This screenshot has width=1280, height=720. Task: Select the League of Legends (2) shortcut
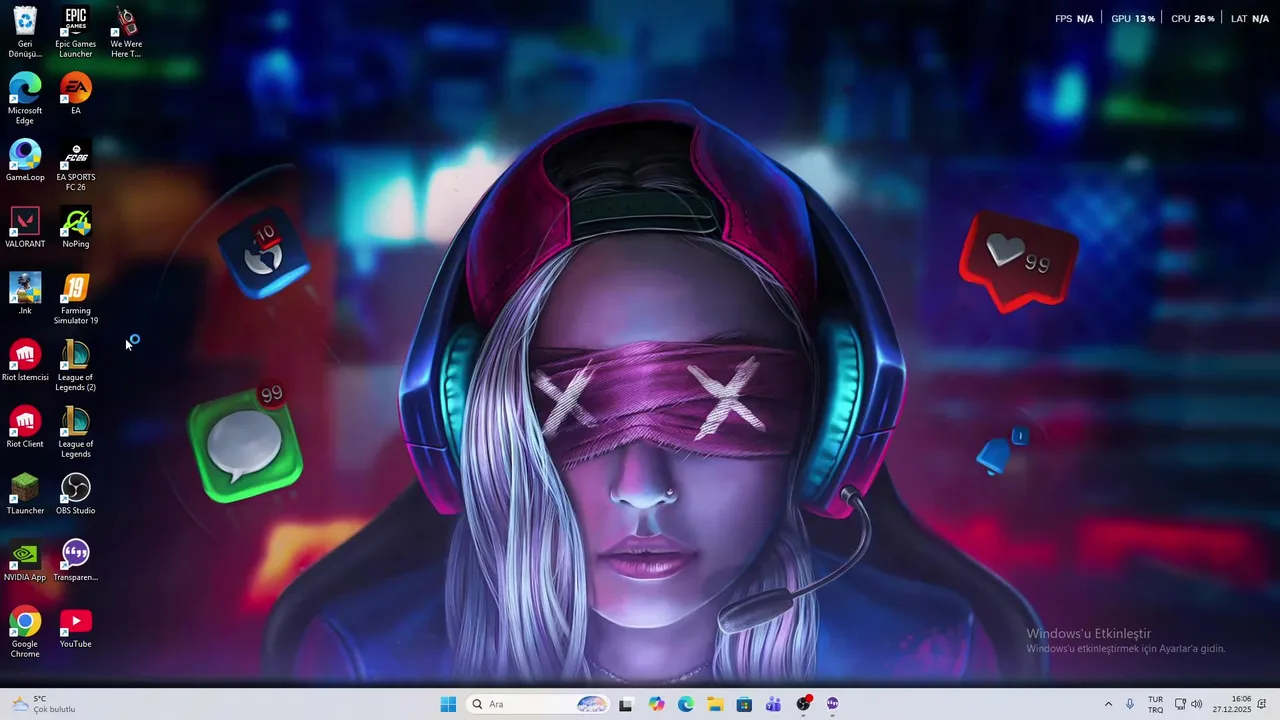[x=76, y=366]
